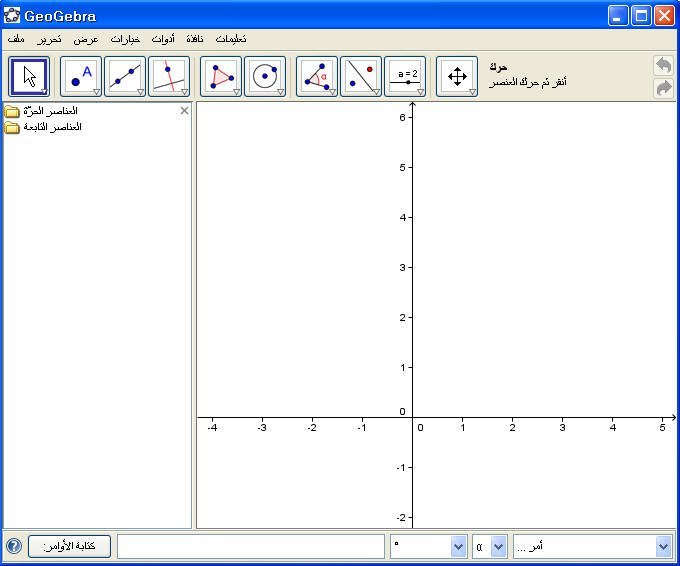The height and width of the screenshot is (566, 680).
Task: Choose the Move drawing pad tool
Action: tap(457, 76)
